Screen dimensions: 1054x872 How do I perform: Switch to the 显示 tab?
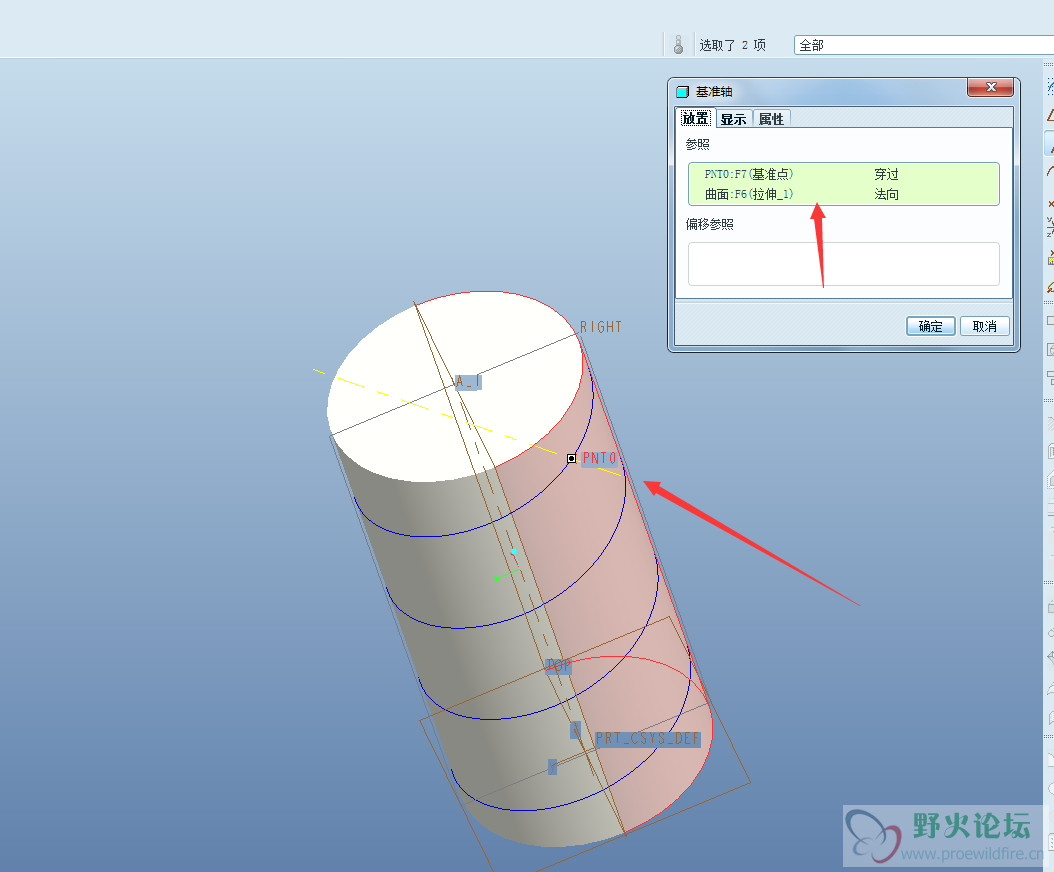pos(733,119)
